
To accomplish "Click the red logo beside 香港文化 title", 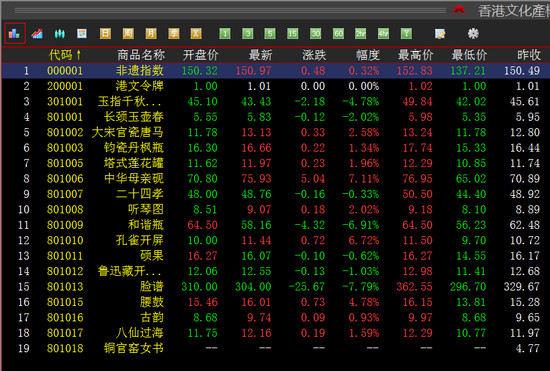I will click(x=459, y=9).
